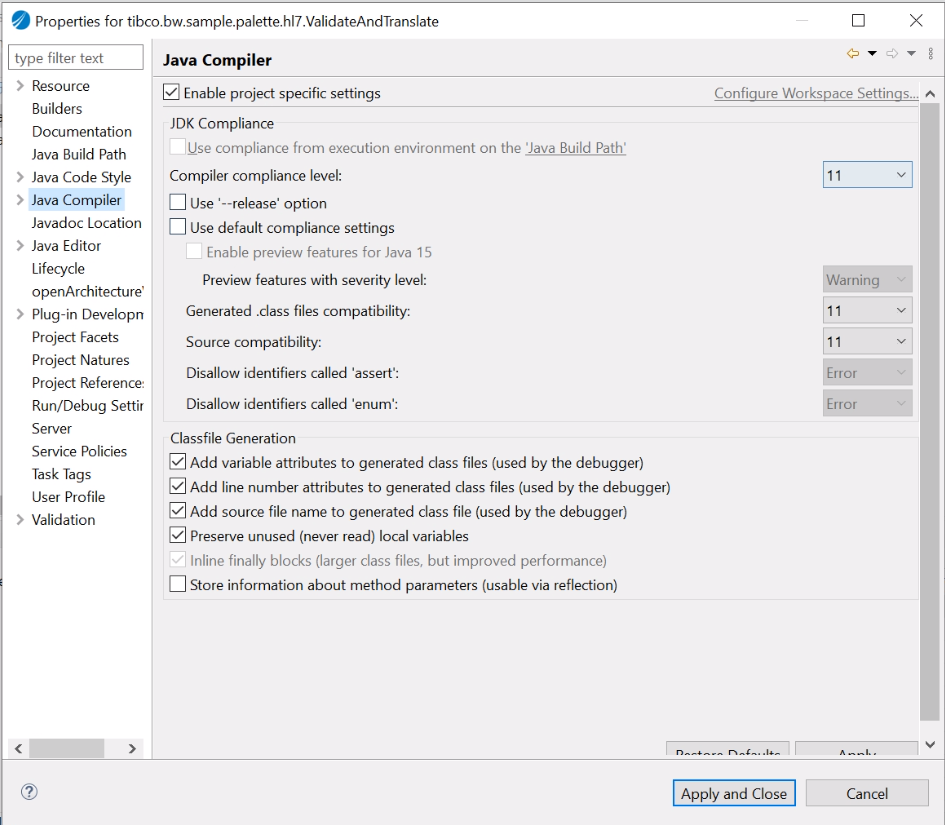Click the tree horizontal scrollbar thumb
This screenshot has height=825, width=945.
[66, 748]
